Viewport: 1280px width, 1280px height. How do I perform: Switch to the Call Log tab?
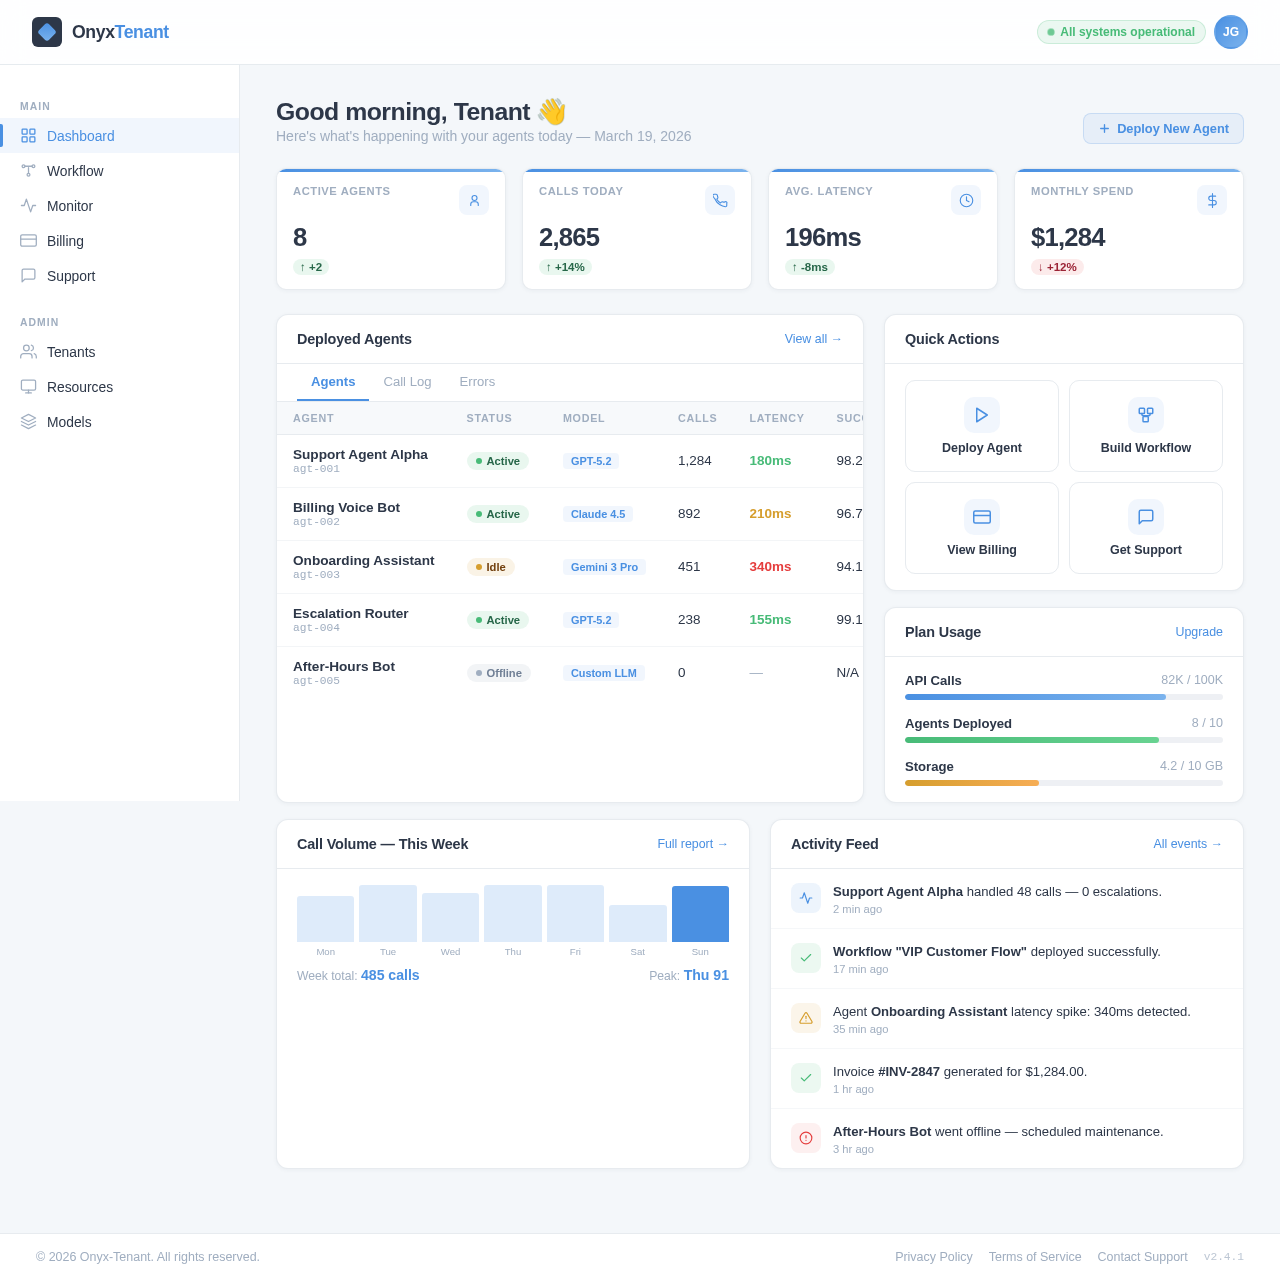pyautogui.click(x=407, y=382)
